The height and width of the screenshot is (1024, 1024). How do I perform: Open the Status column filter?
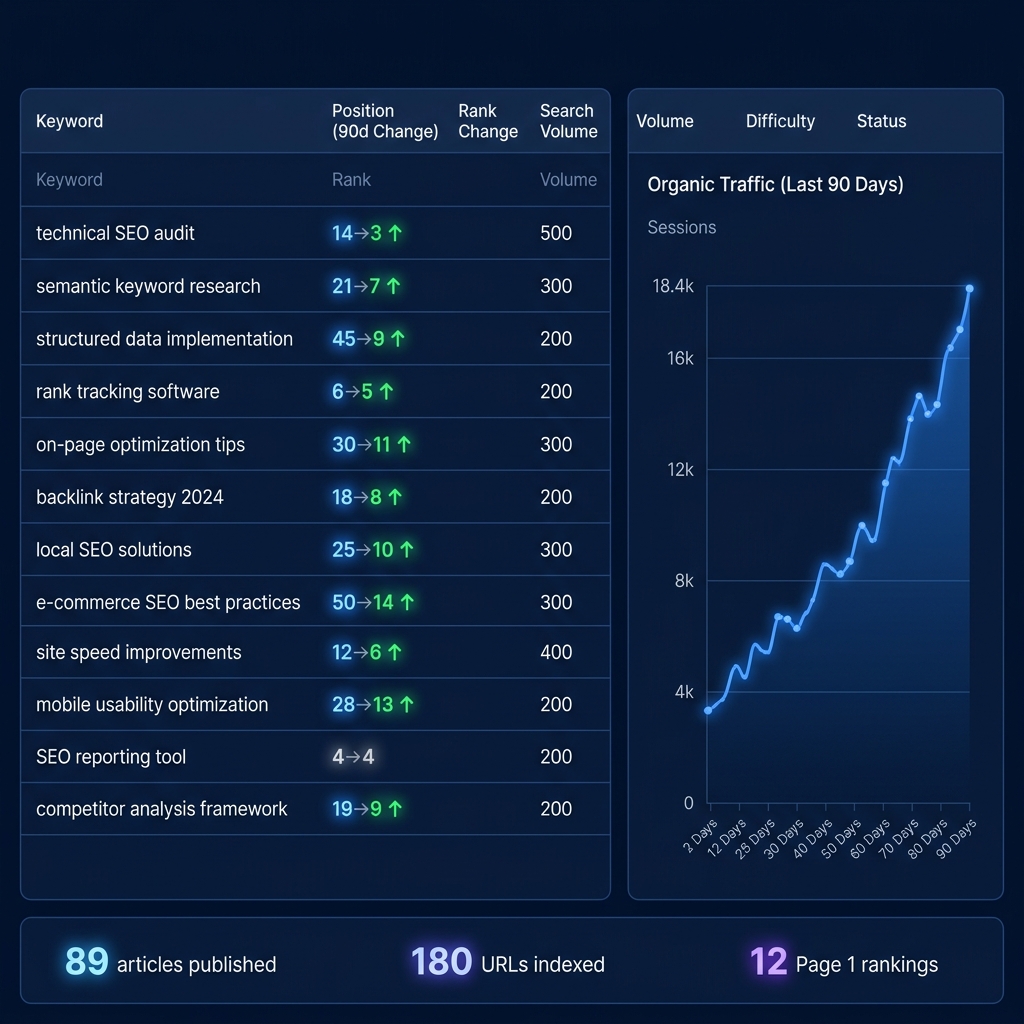point(881,121)
